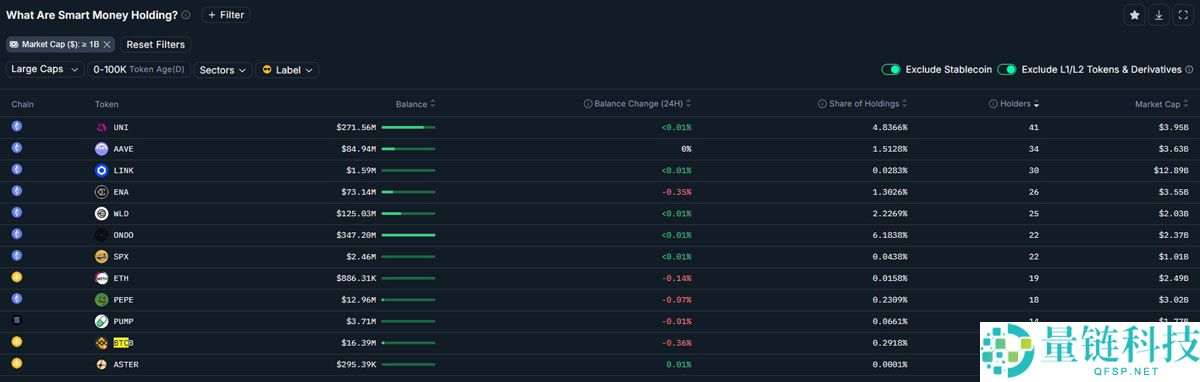
Task: Click info icon next to Balance Change
Action: 588,104
